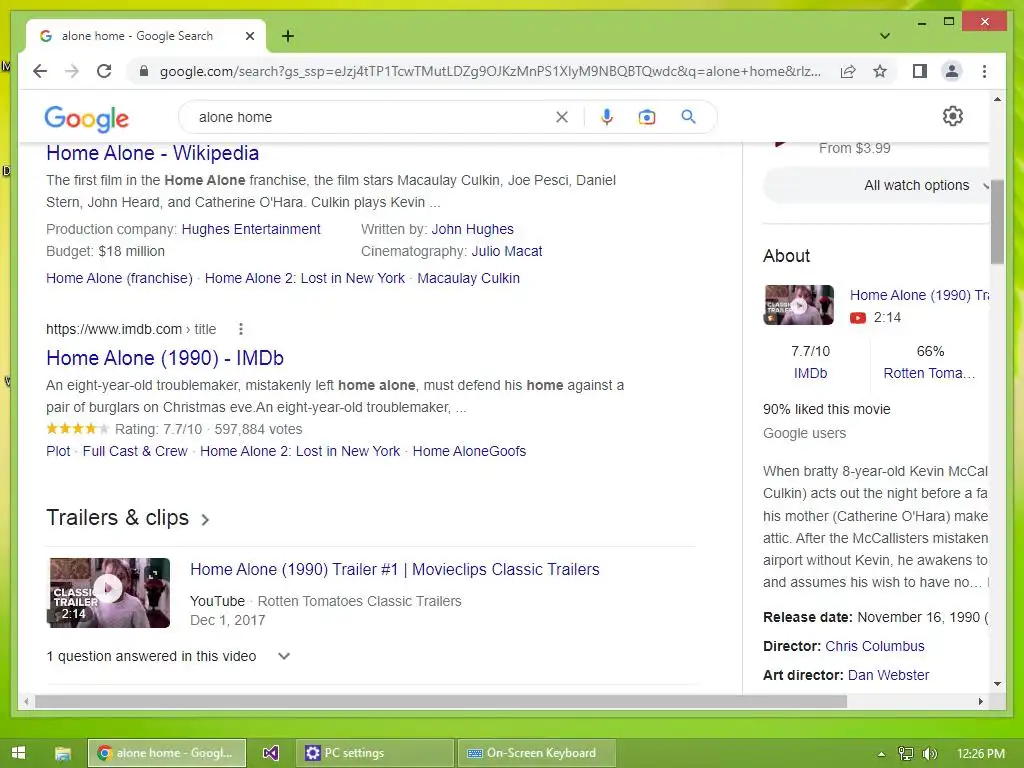Image resolution: width=1024 pixels, height=768 pixels.
Task: Click the horizontal scroll right arrow
Action: tap(980, 701)
